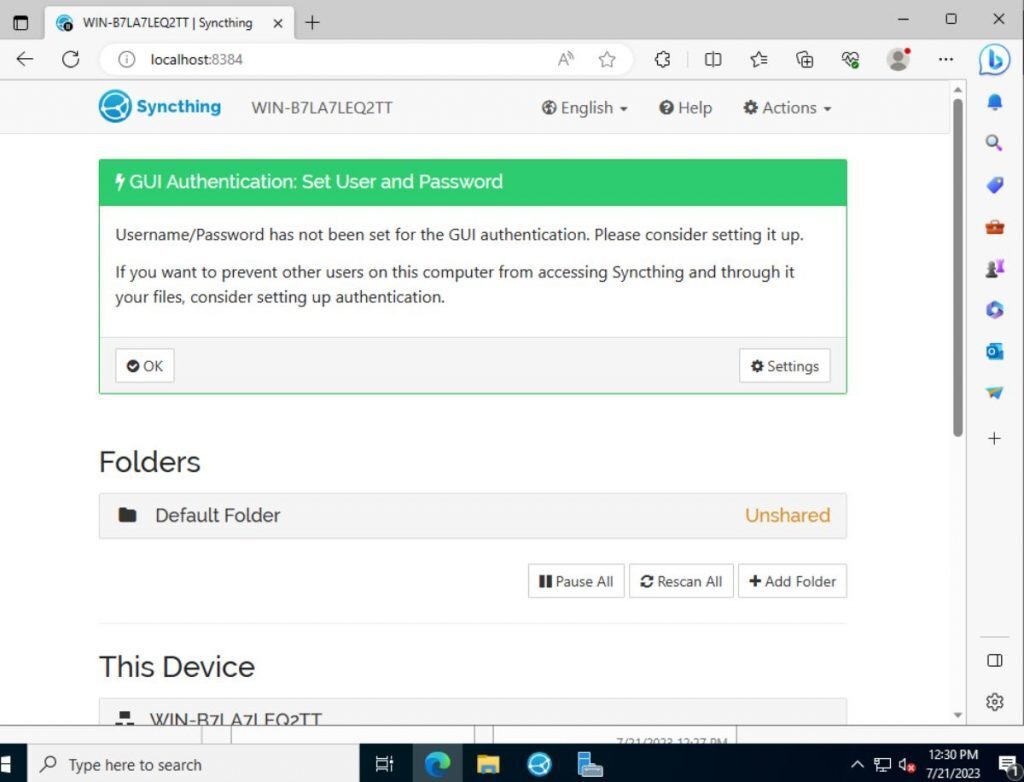
Task: Click the taskbar search box
Action: [193, 764]
